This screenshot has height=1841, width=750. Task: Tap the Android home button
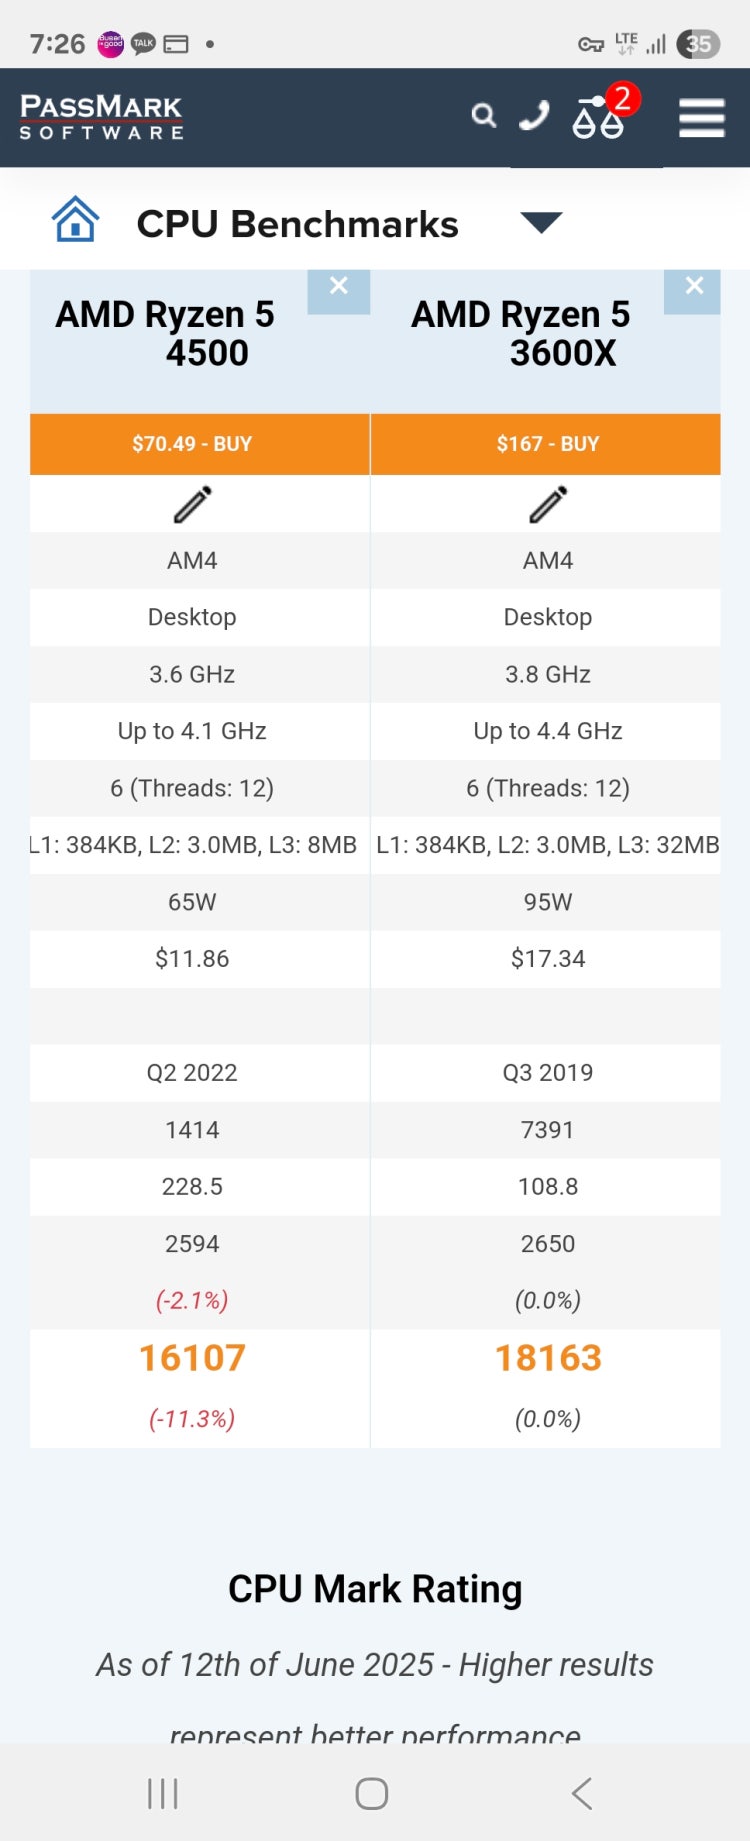click(x=372, y=1793)
